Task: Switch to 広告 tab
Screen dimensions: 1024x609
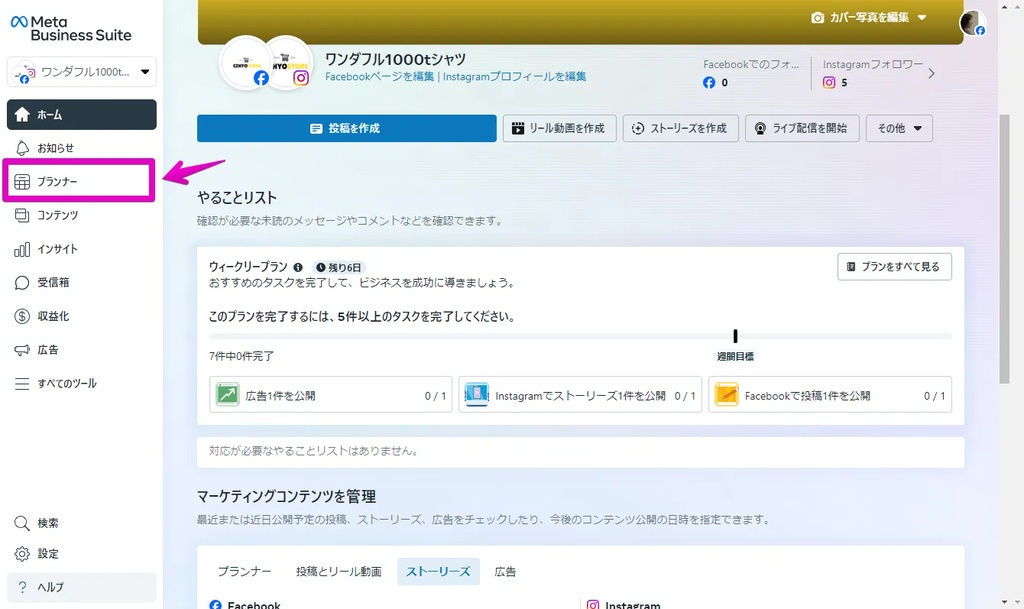Action: point(505,572)
